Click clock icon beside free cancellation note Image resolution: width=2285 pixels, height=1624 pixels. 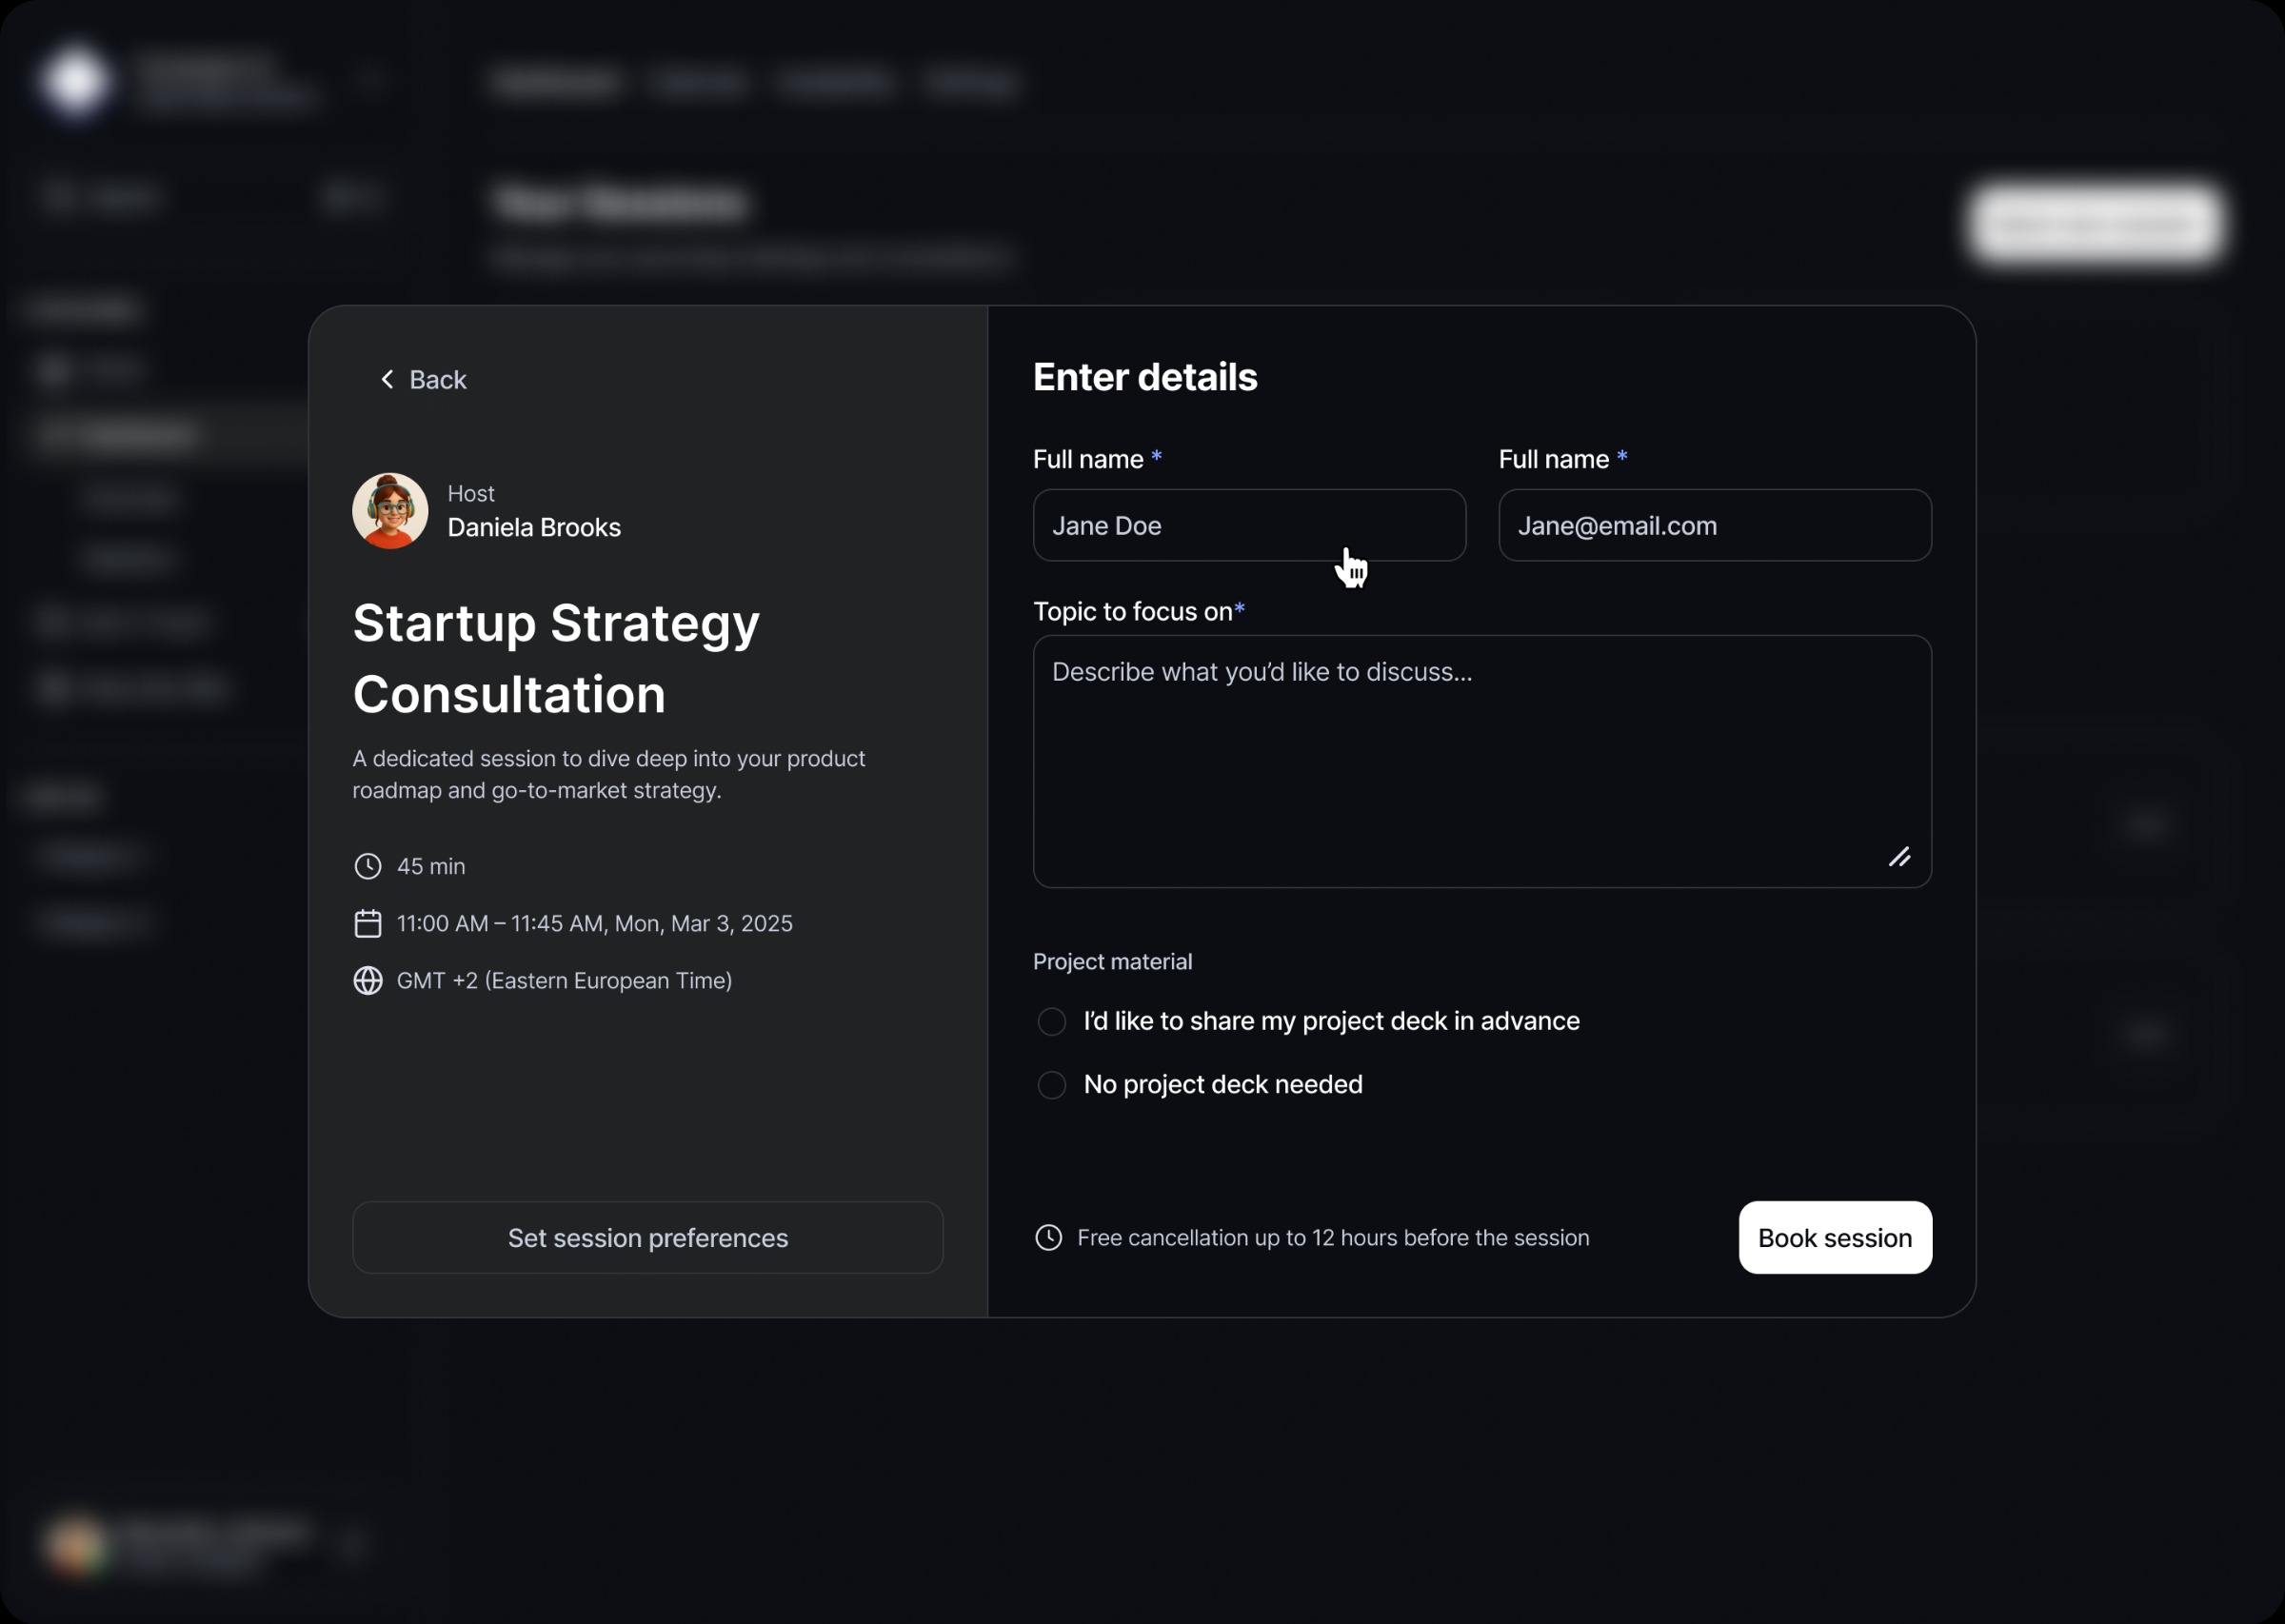1048,1237
